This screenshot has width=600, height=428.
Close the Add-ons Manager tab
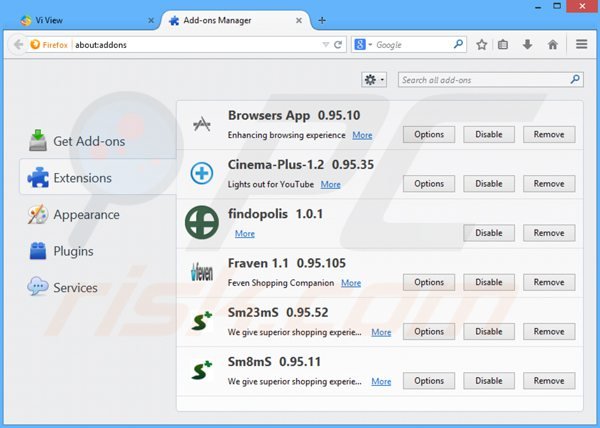click(x=299, y=20)
